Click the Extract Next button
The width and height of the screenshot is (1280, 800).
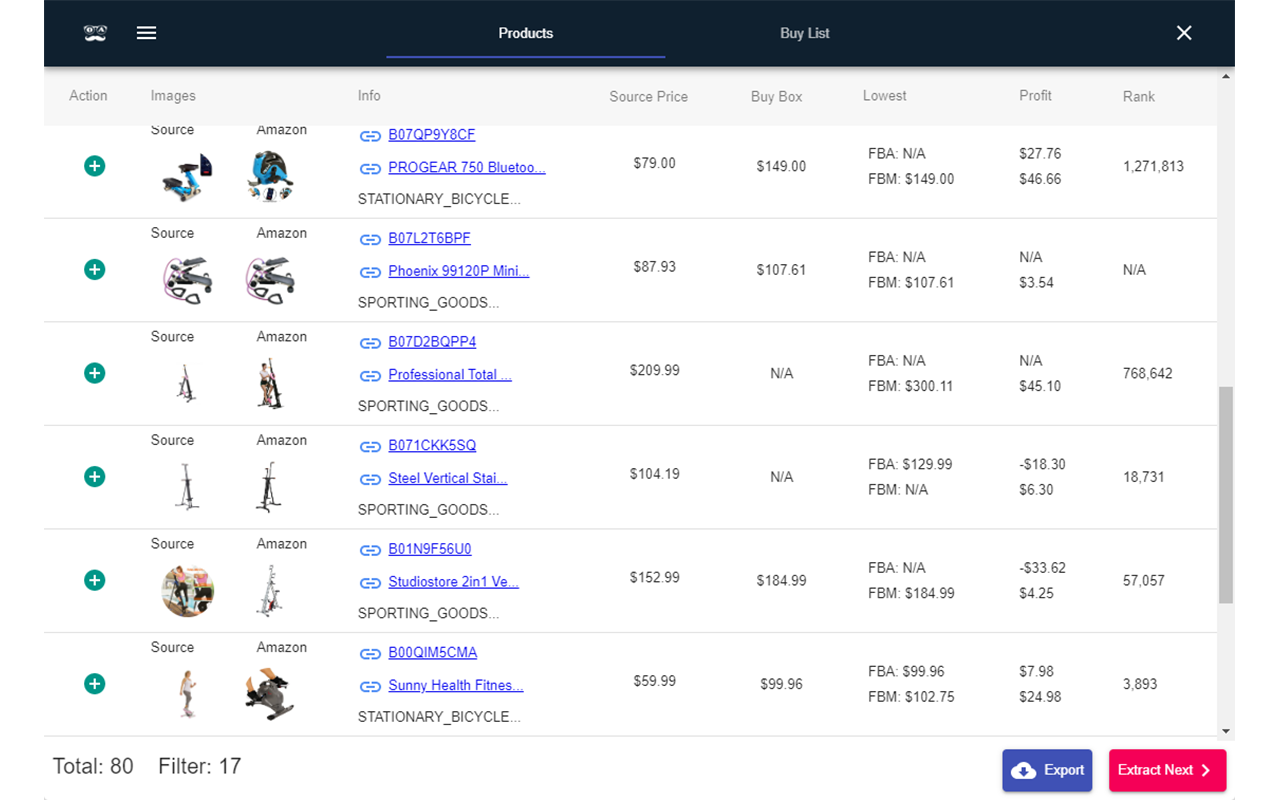tap(1167, 770)
